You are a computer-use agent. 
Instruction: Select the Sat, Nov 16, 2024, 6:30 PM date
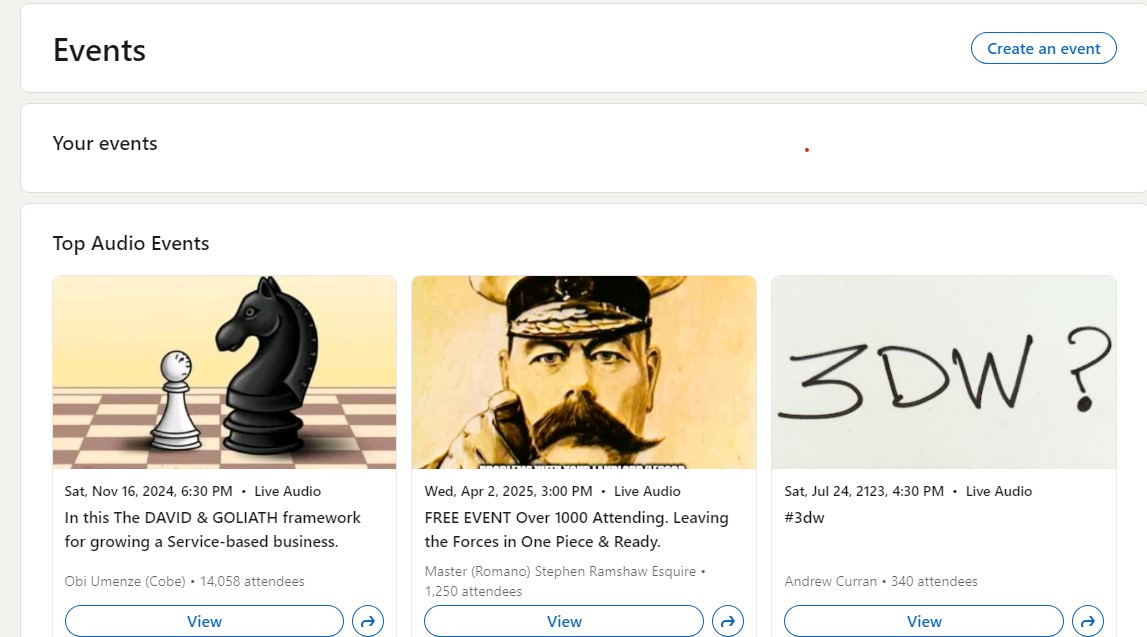pos(148,491)
